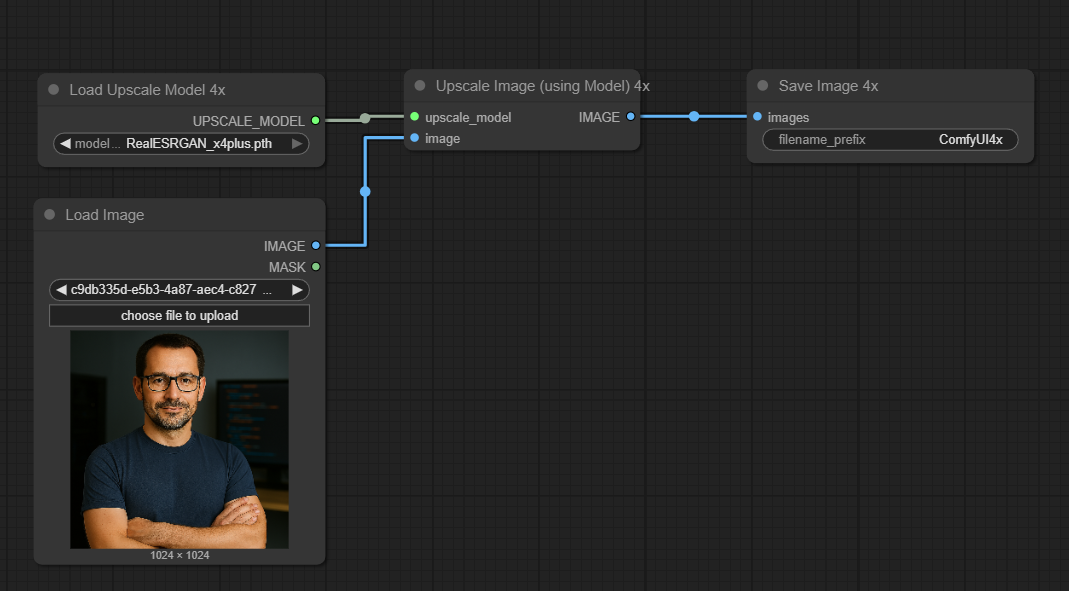This screenshot has height=591, width=1069.
Task: Click the image input port on Upscale Image node
Action: tap(414, 138)
